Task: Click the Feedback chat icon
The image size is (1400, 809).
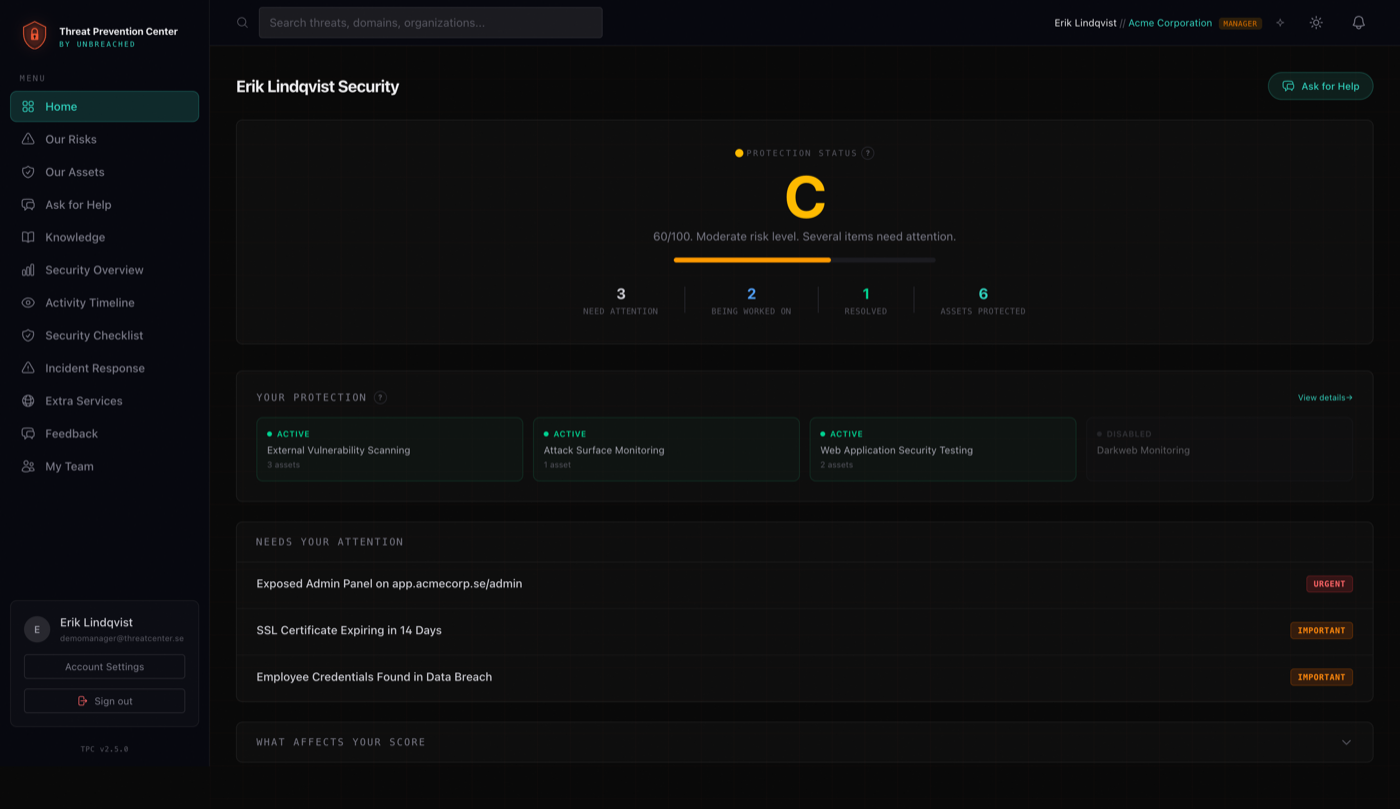Action: 28,433
